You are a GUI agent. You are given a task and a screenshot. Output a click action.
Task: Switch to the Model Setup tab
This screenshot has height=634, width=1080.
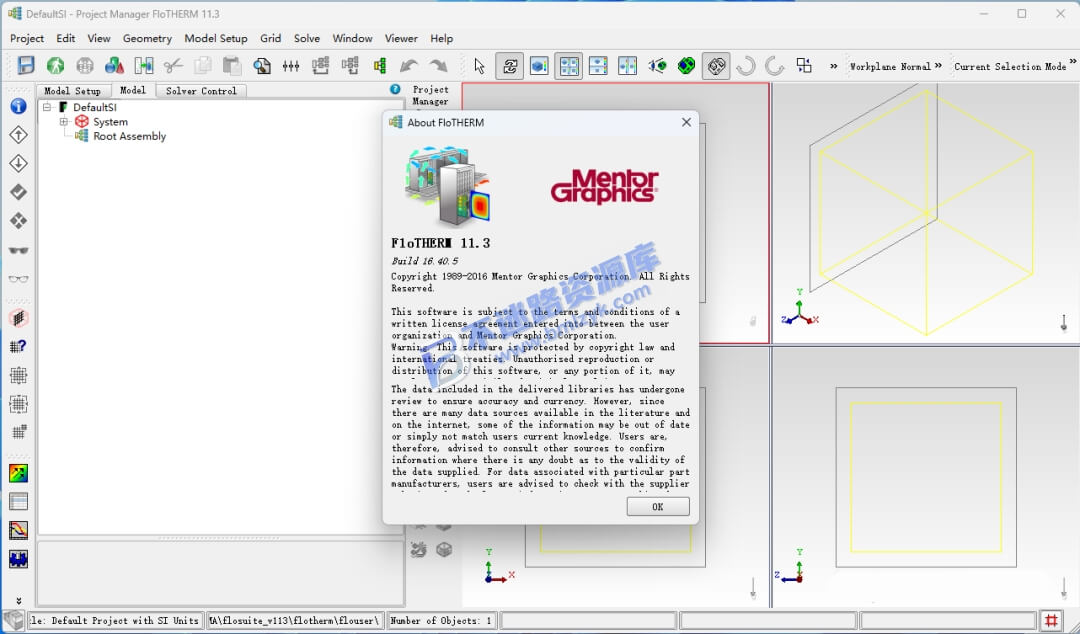tap(72, 91)
